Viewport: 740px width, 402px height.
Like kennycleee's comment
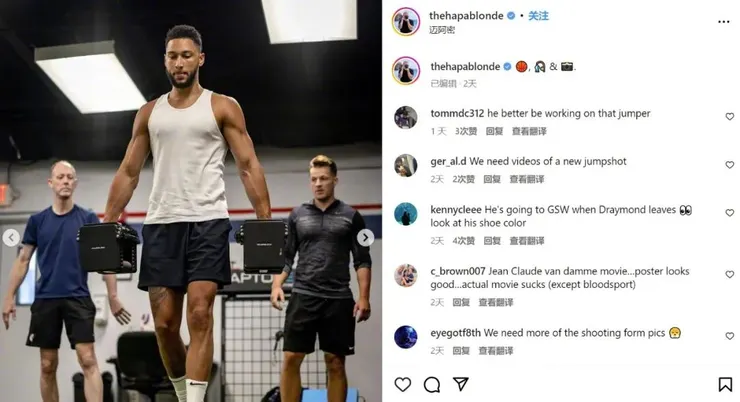click(730, 213)
